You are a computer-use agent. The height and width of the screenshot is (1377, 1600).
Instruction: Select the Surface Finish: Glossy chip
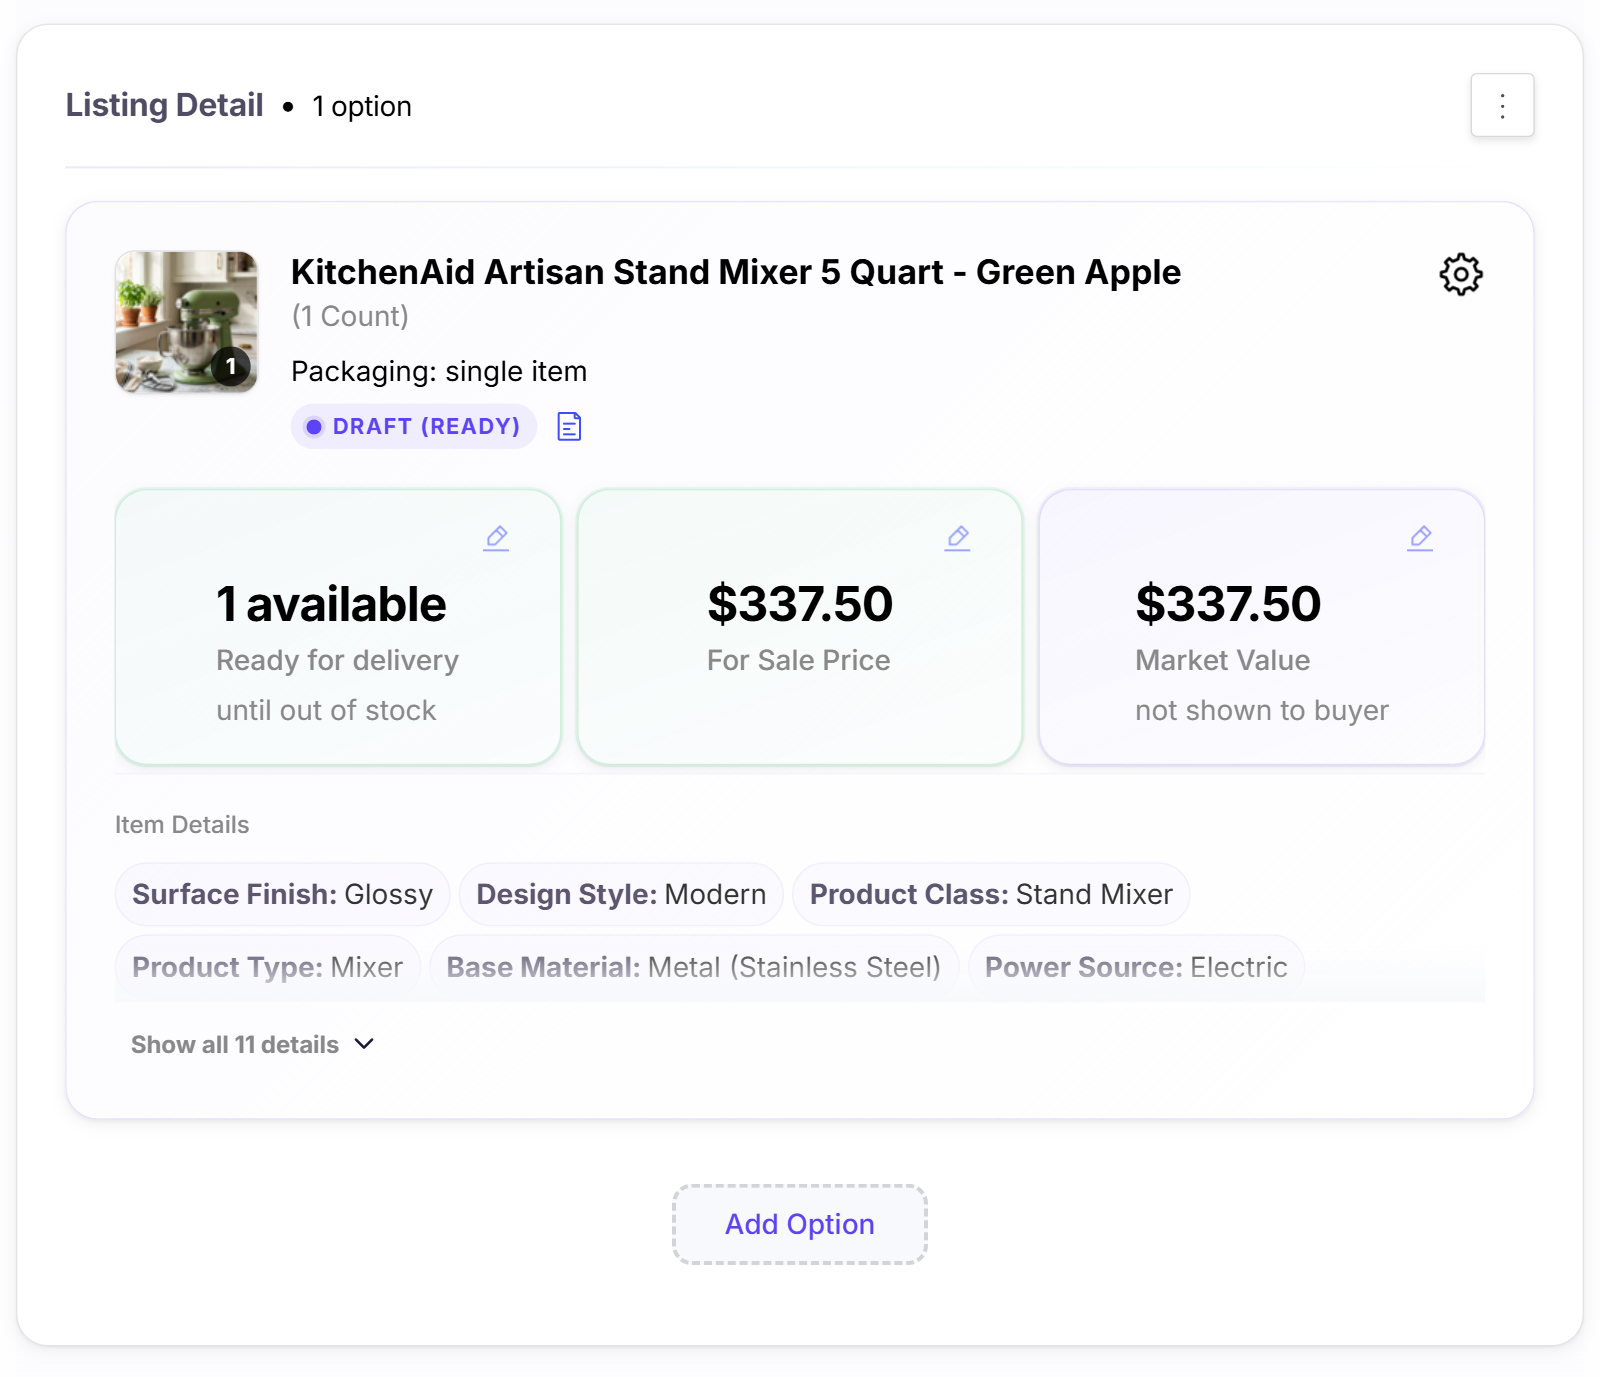click(x=281, y=894)
